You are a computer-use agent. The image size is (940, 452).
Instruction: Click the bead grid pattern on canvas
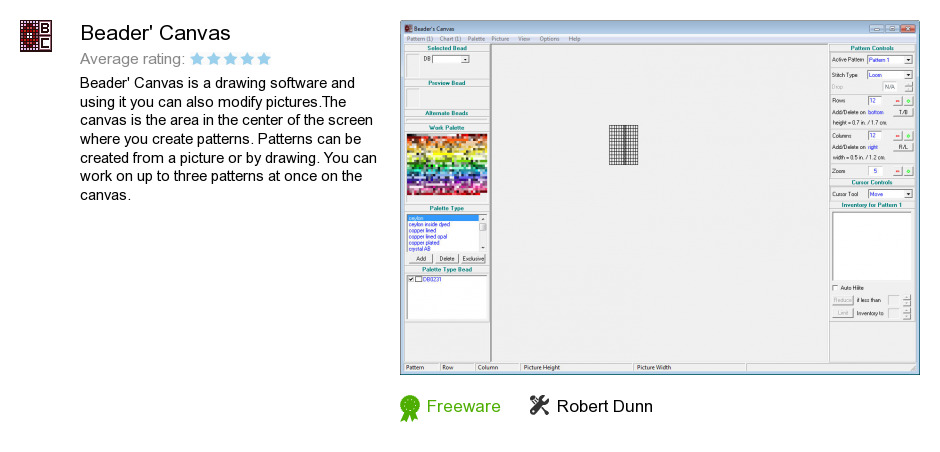click(x=623, y=144)
